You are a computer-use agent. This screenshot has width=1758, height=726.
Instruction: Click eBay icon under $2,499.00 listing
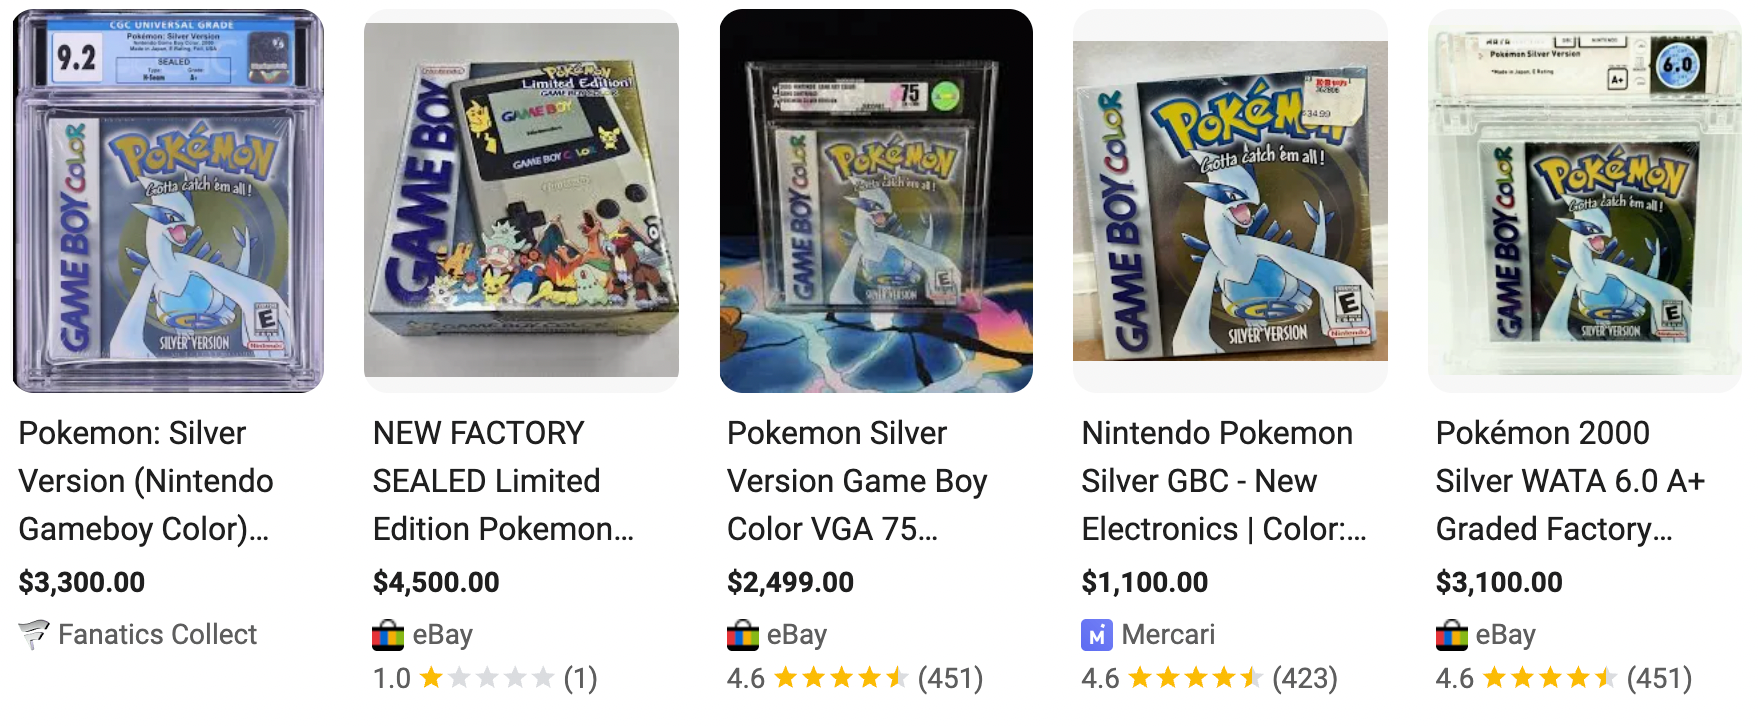742,635
